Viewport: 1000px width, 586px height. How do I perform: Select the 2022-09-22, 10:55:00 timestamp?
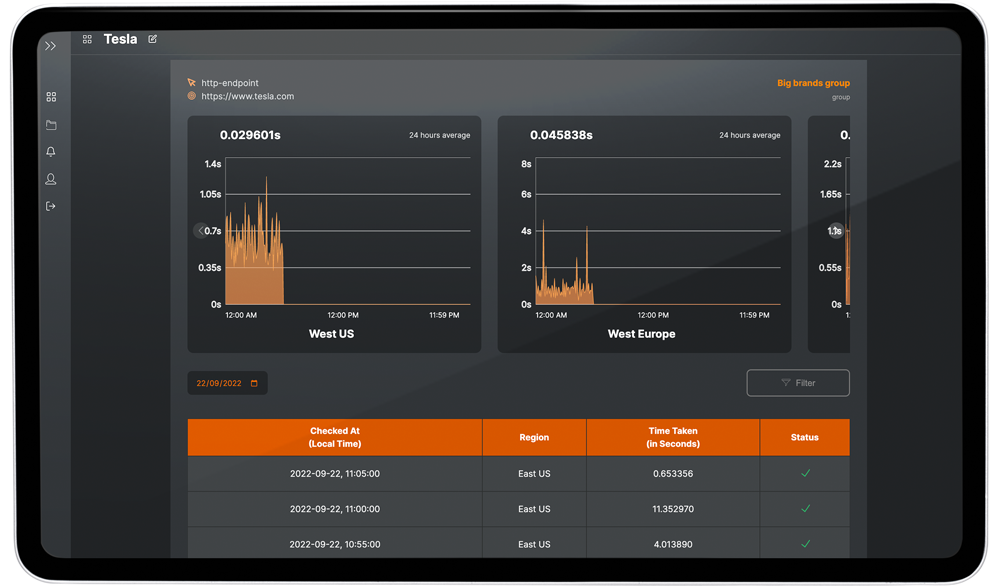point(335,545)
